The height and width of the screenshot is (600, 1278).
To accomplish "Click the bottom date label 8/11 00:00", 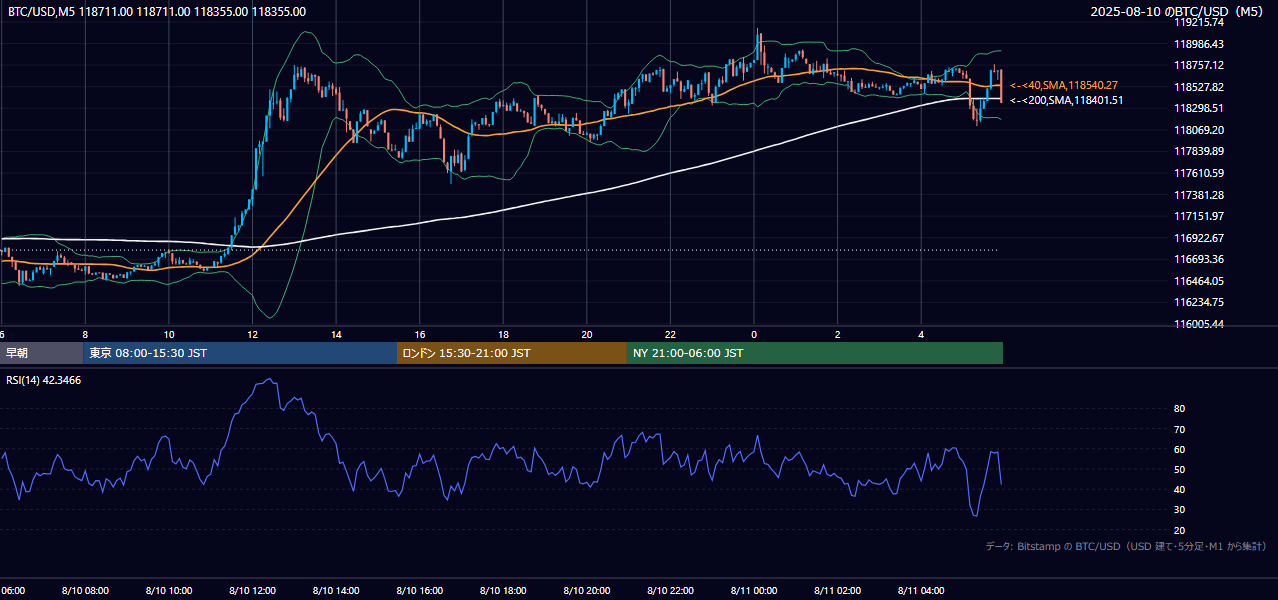I will pos(753,591).
